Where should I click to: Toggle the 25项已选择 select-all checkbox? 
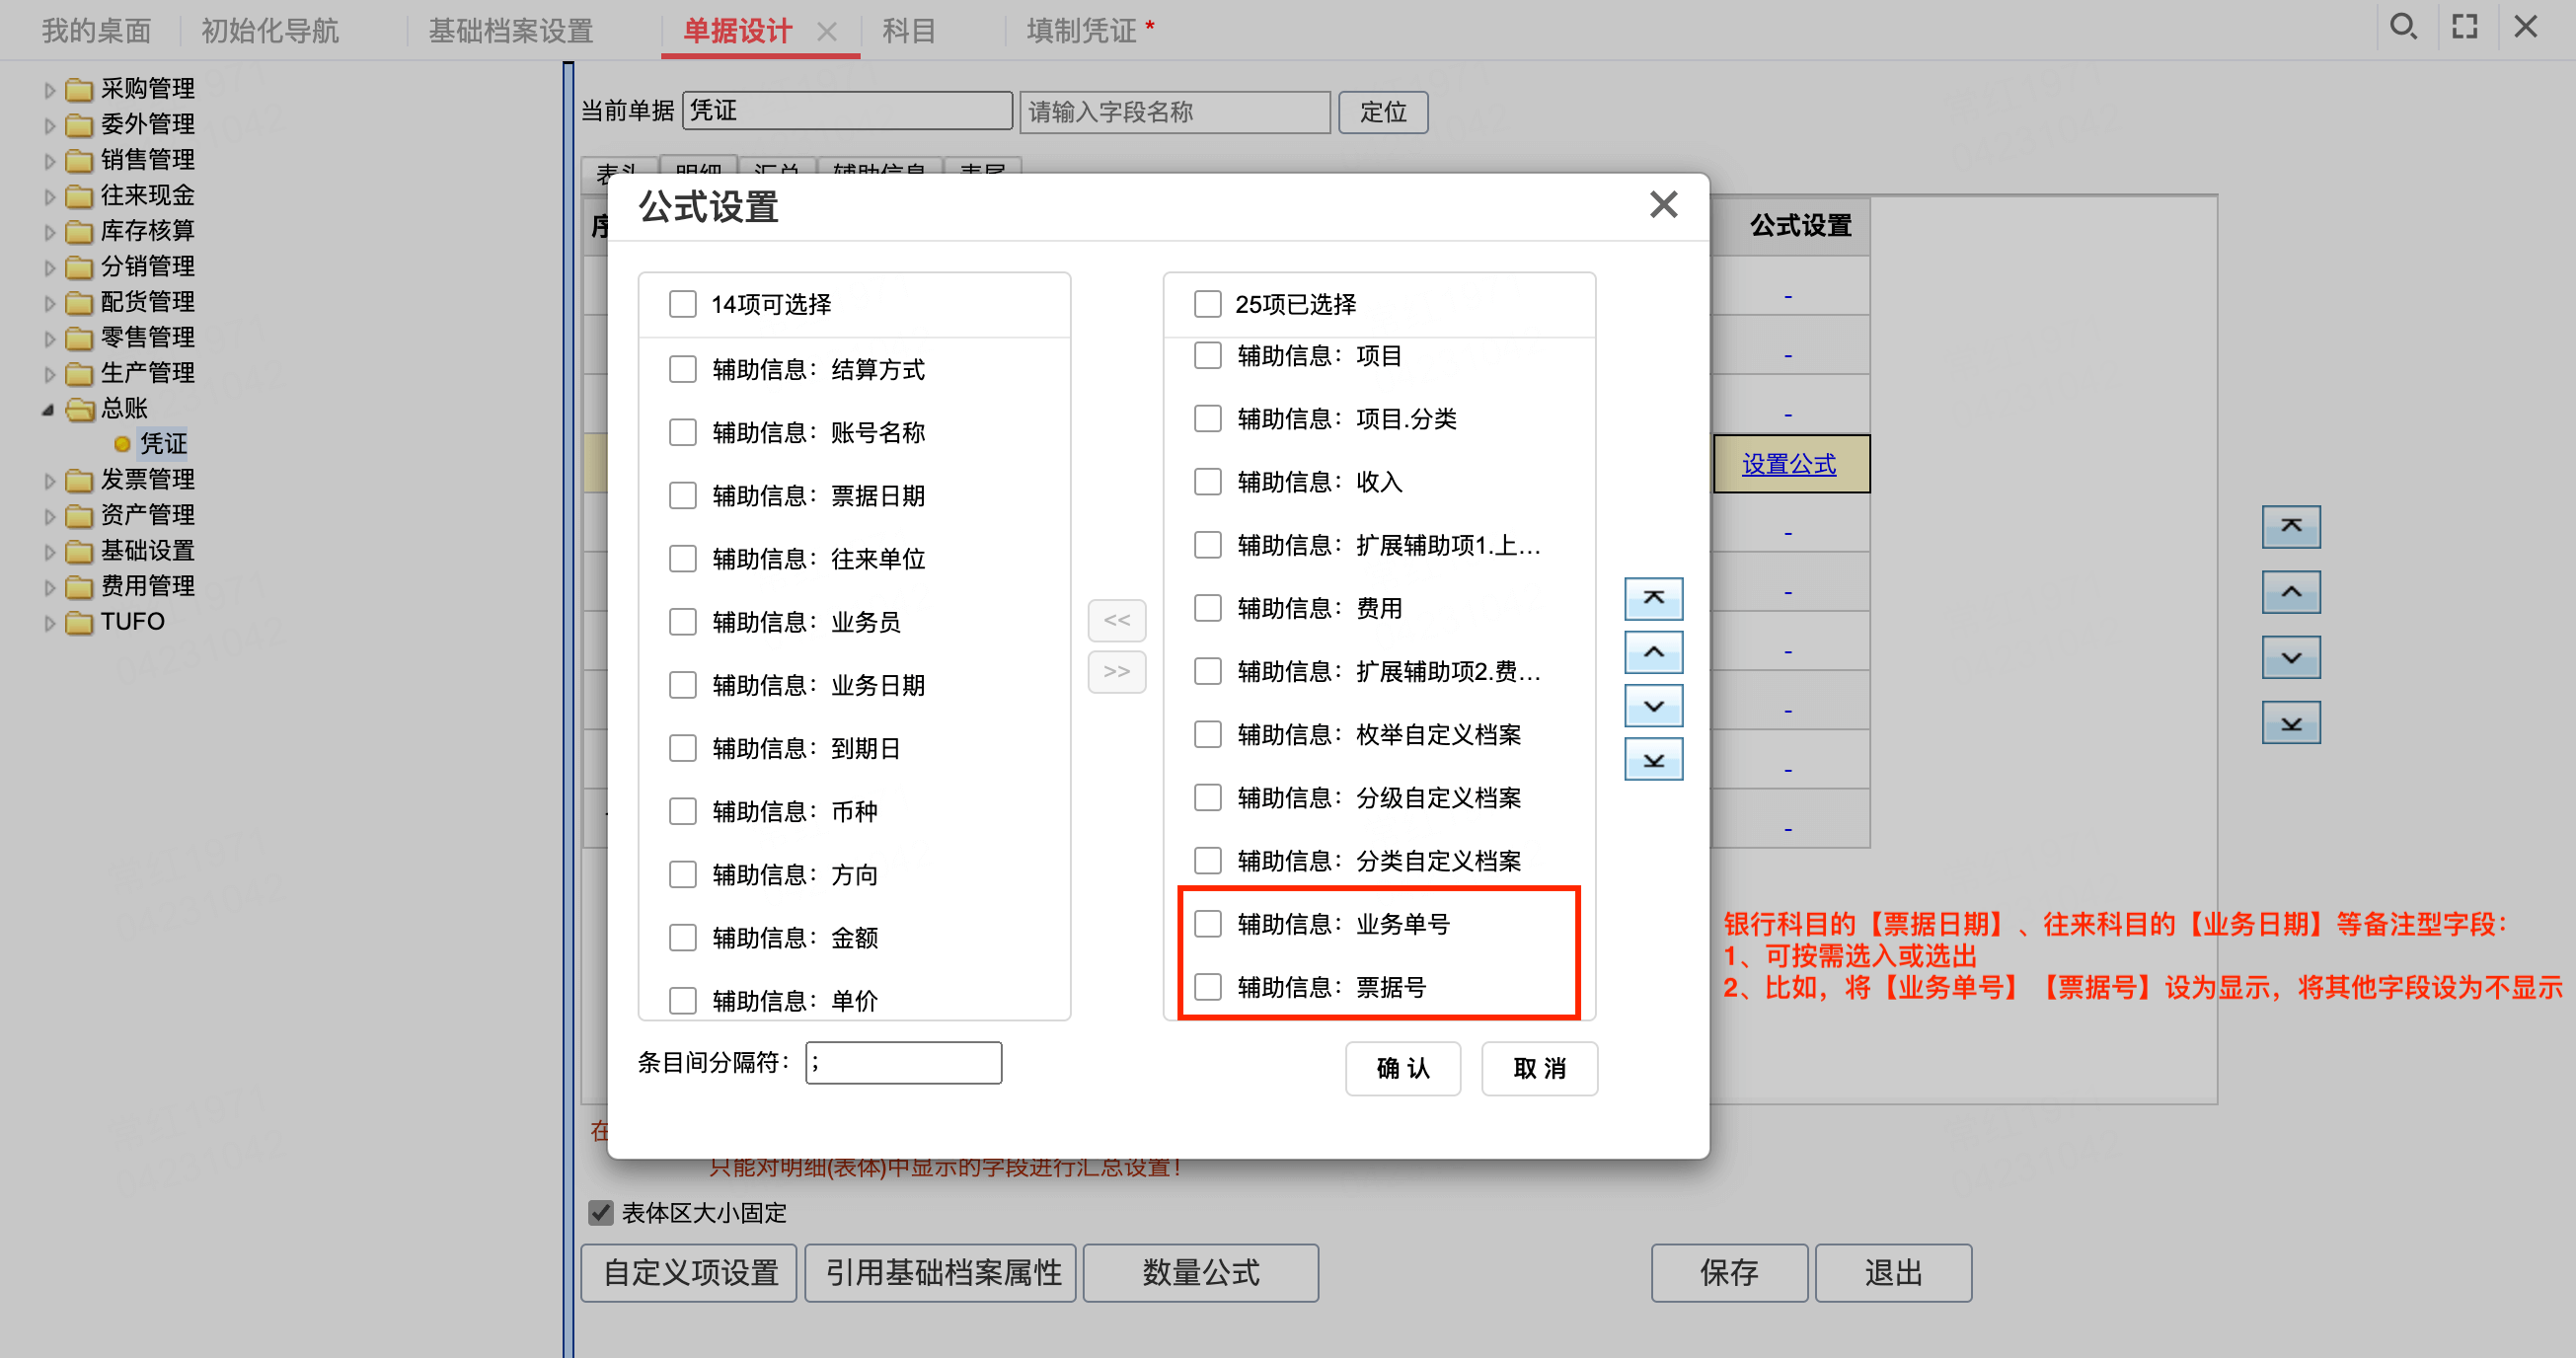tap(1208, 304)
